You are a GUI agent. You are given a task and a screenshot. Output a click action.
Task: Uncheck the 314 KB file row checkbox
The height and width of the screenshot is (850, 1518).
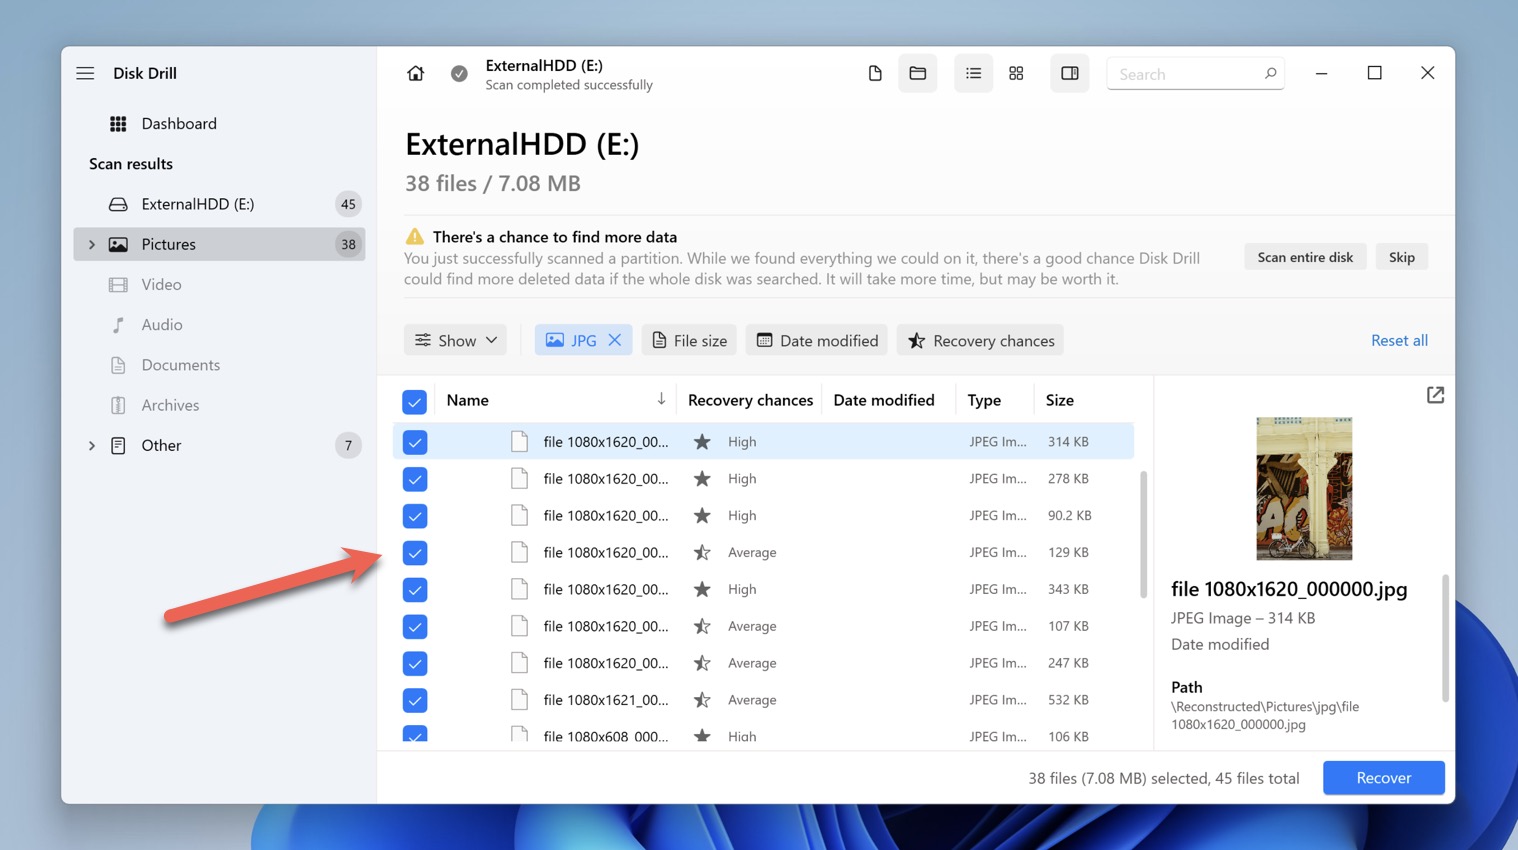click(x=415, y=442)
